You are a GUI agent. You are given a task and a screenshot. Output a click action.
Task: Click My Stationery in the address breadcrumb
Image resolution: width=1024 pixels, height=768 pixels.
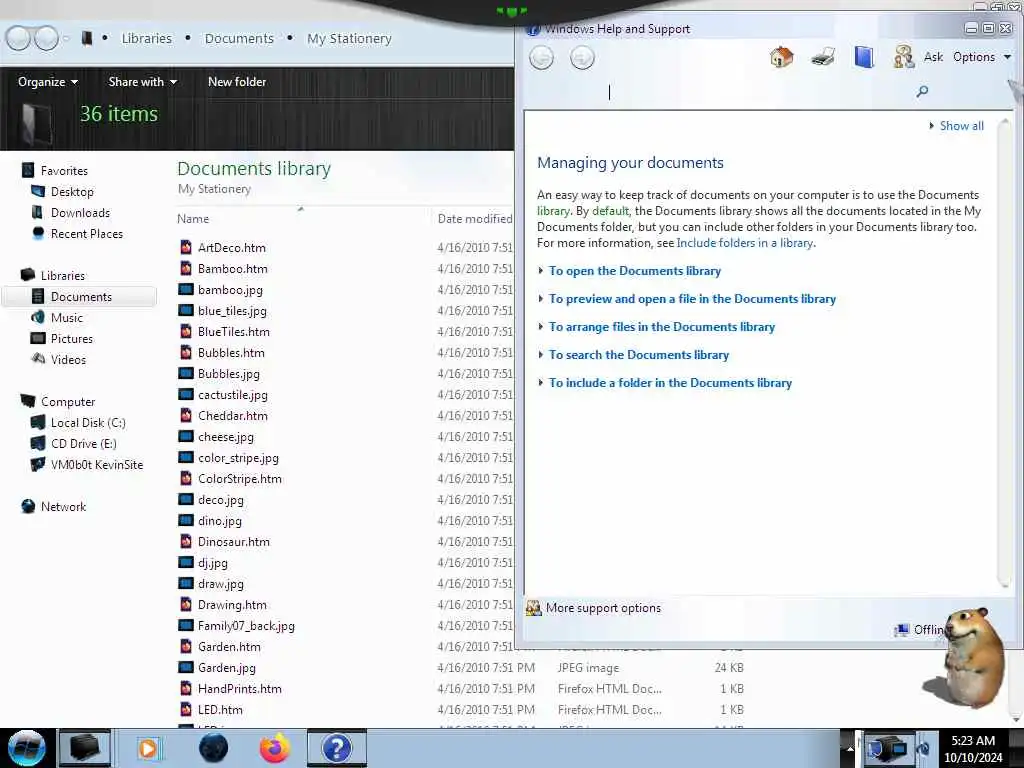(x=349, y=39)
